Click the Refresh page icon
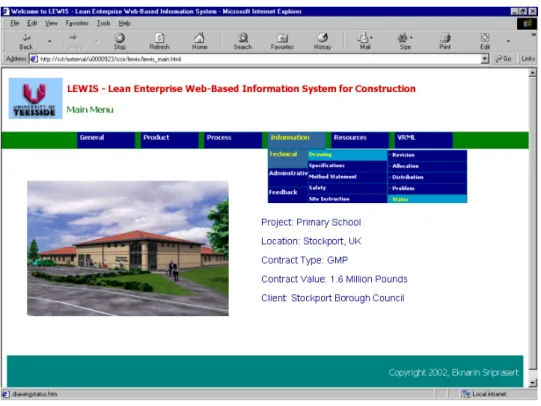The width and height of the screenshot is (541, 406). [x=159, y=41]
